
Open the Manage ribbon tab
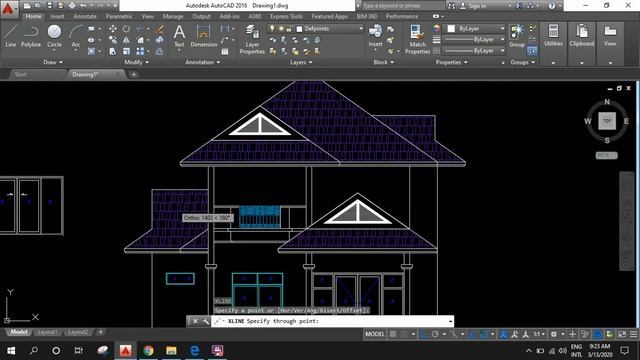point(173,16)
